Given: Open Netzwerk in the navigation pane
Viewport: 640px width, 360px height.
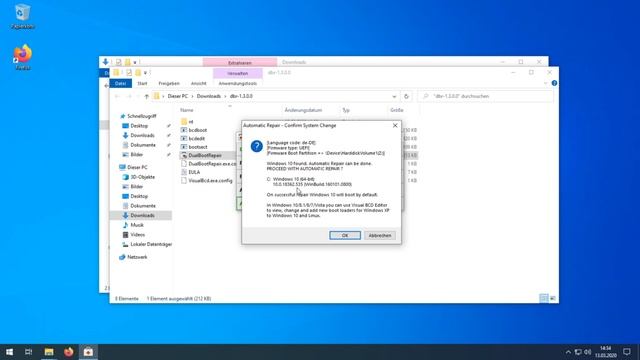Looking at the screenshot, I should [x=137, y=257].
